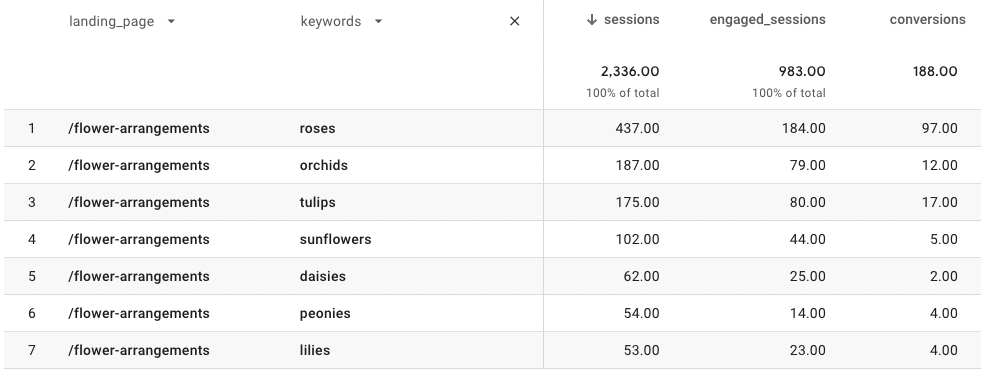Select the sunflowers keyword cell
Image resolution: width=981 pixels, height=369 pixels.
[335, 239]
